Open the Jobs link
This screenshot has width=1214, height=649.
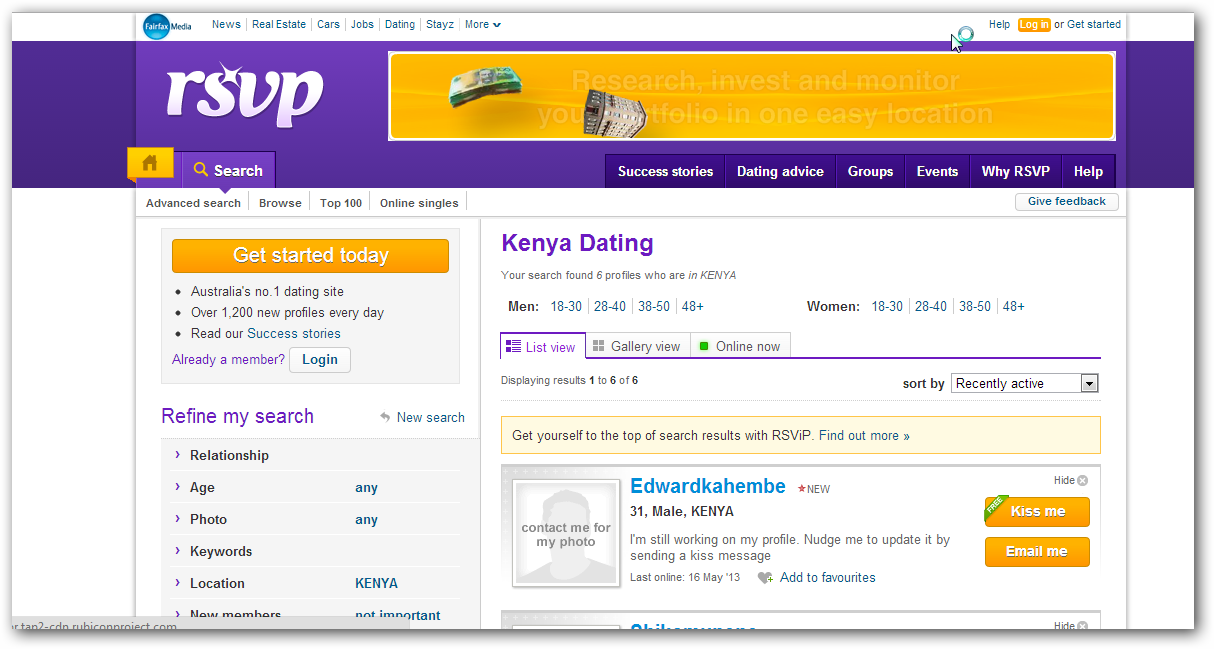363,25
